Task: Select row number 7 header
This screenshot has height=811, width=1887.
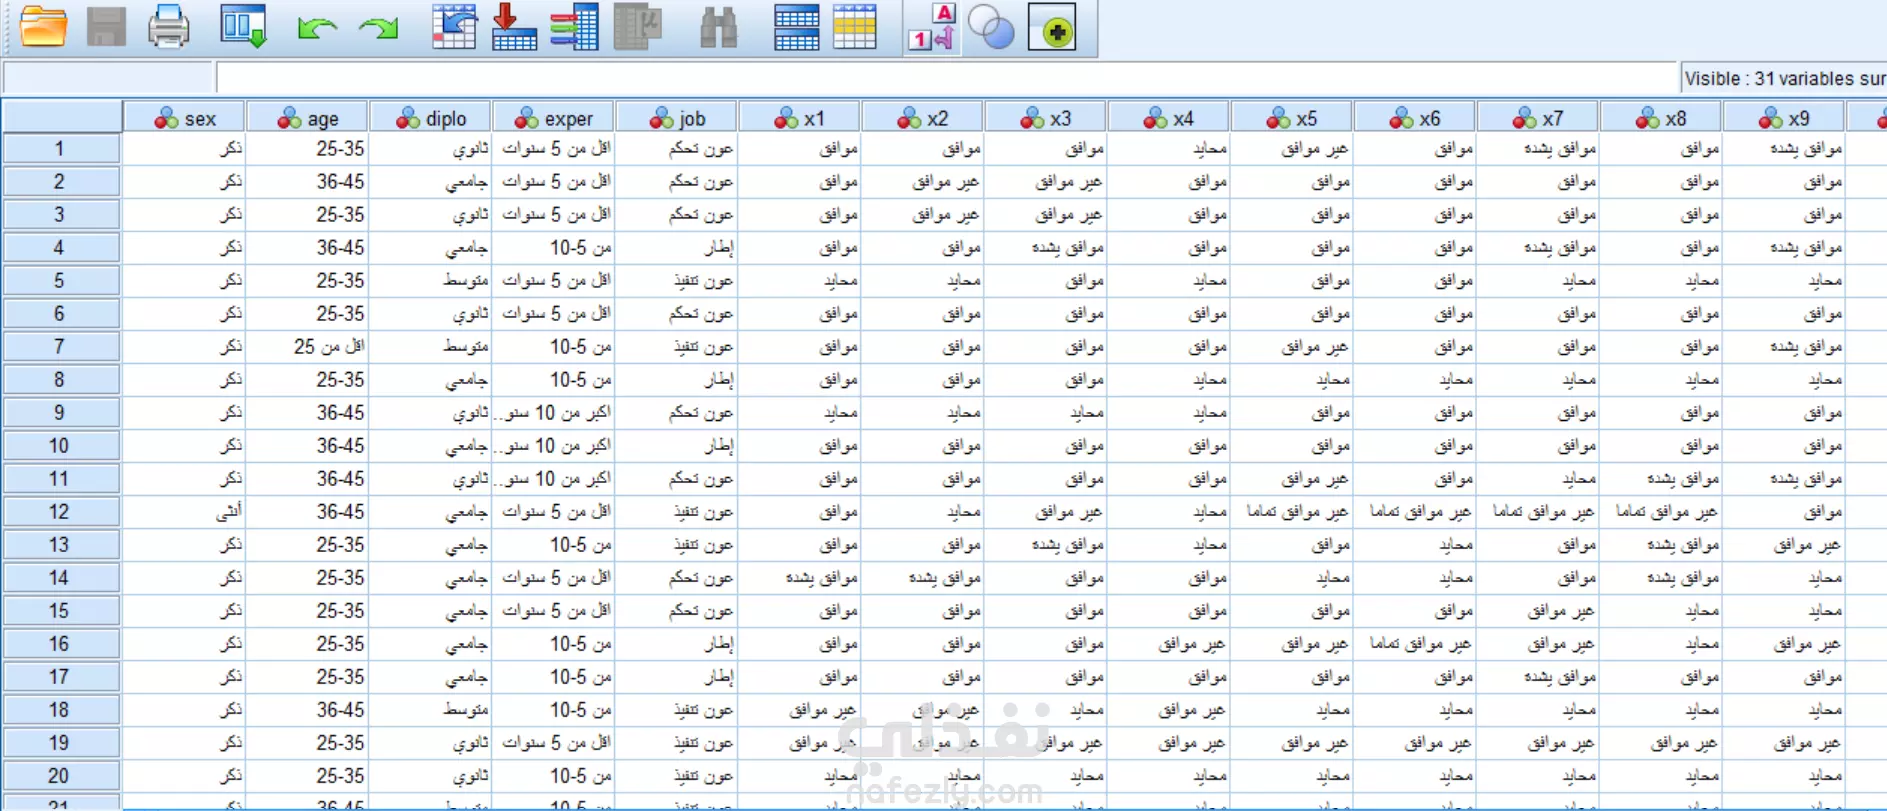Action: 60,346
